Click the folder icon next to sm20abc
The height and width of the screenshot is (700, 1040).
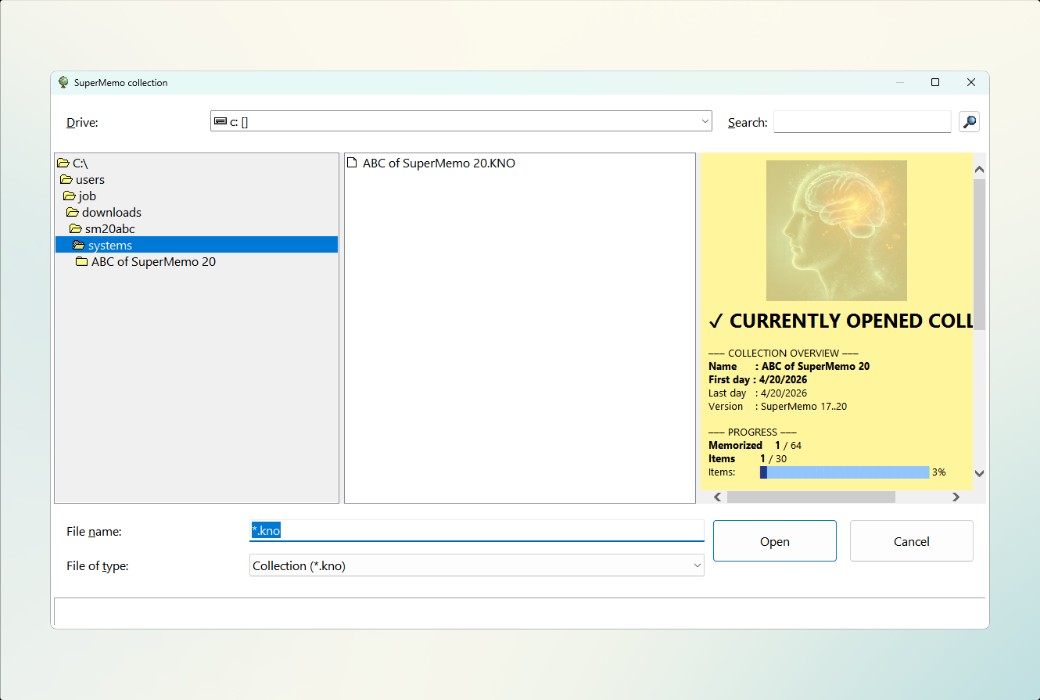tap(76, 228)
